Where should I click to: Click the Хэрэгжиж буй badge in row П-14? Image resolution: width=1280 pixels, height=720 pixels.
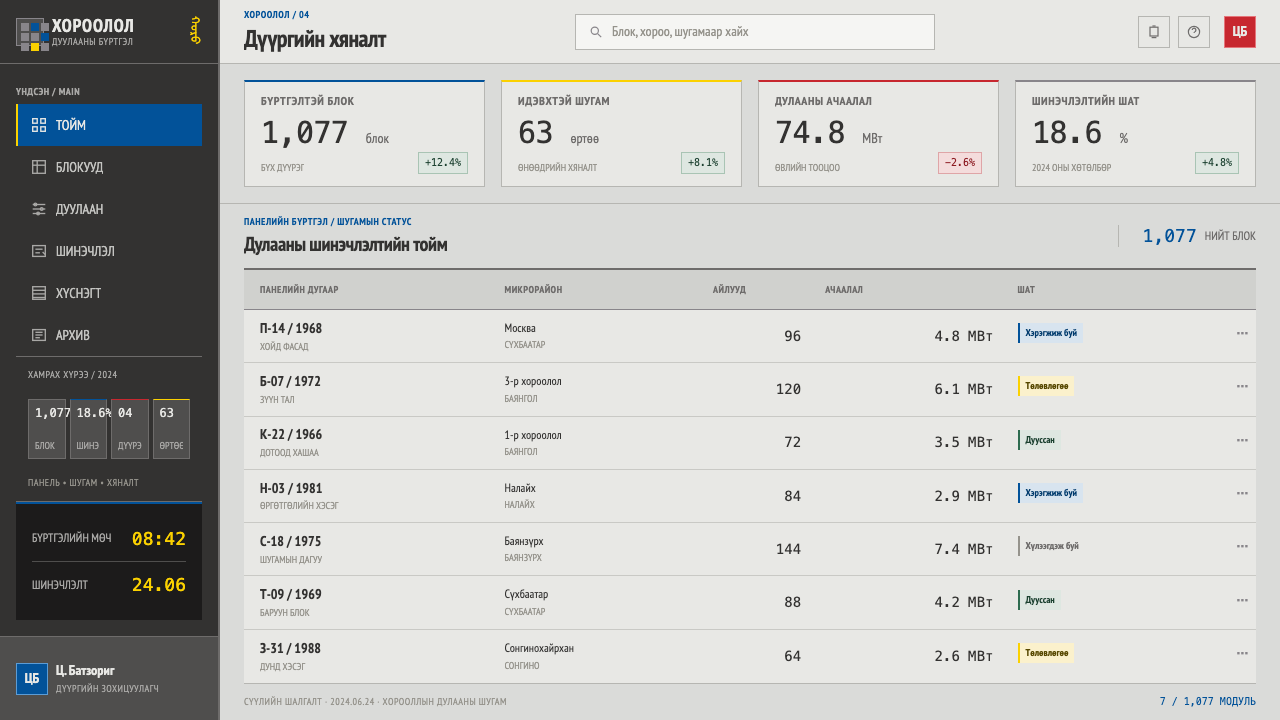click(1050, 333)
